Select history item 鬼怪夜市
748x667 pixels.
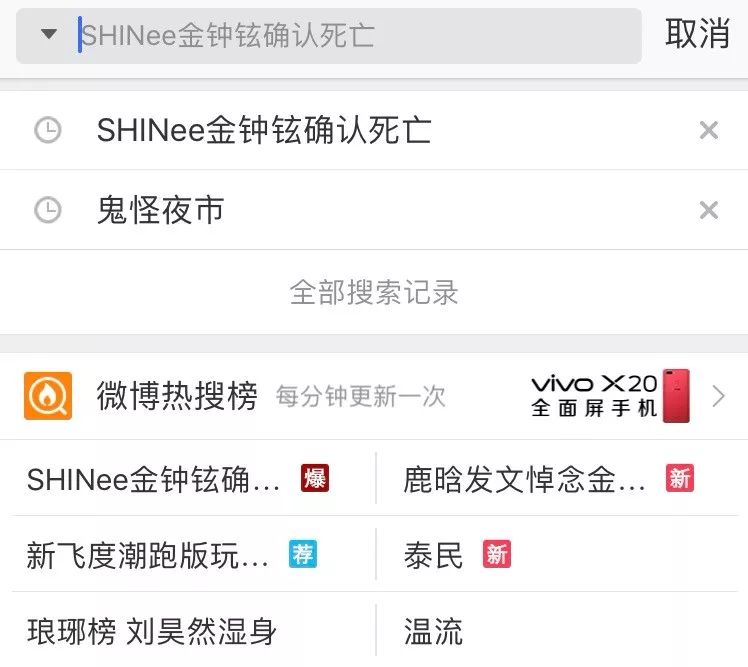click(161, 210)
